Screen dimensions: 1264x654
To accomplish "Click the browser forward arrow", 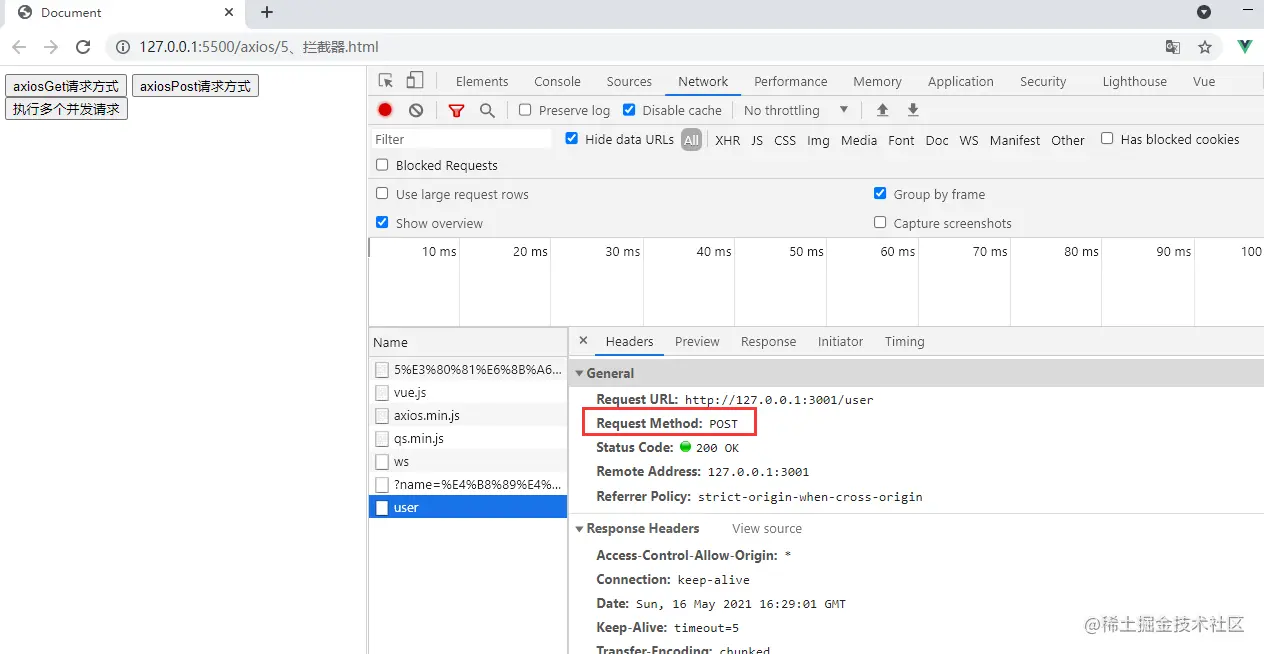I will (x=51, y=47).
